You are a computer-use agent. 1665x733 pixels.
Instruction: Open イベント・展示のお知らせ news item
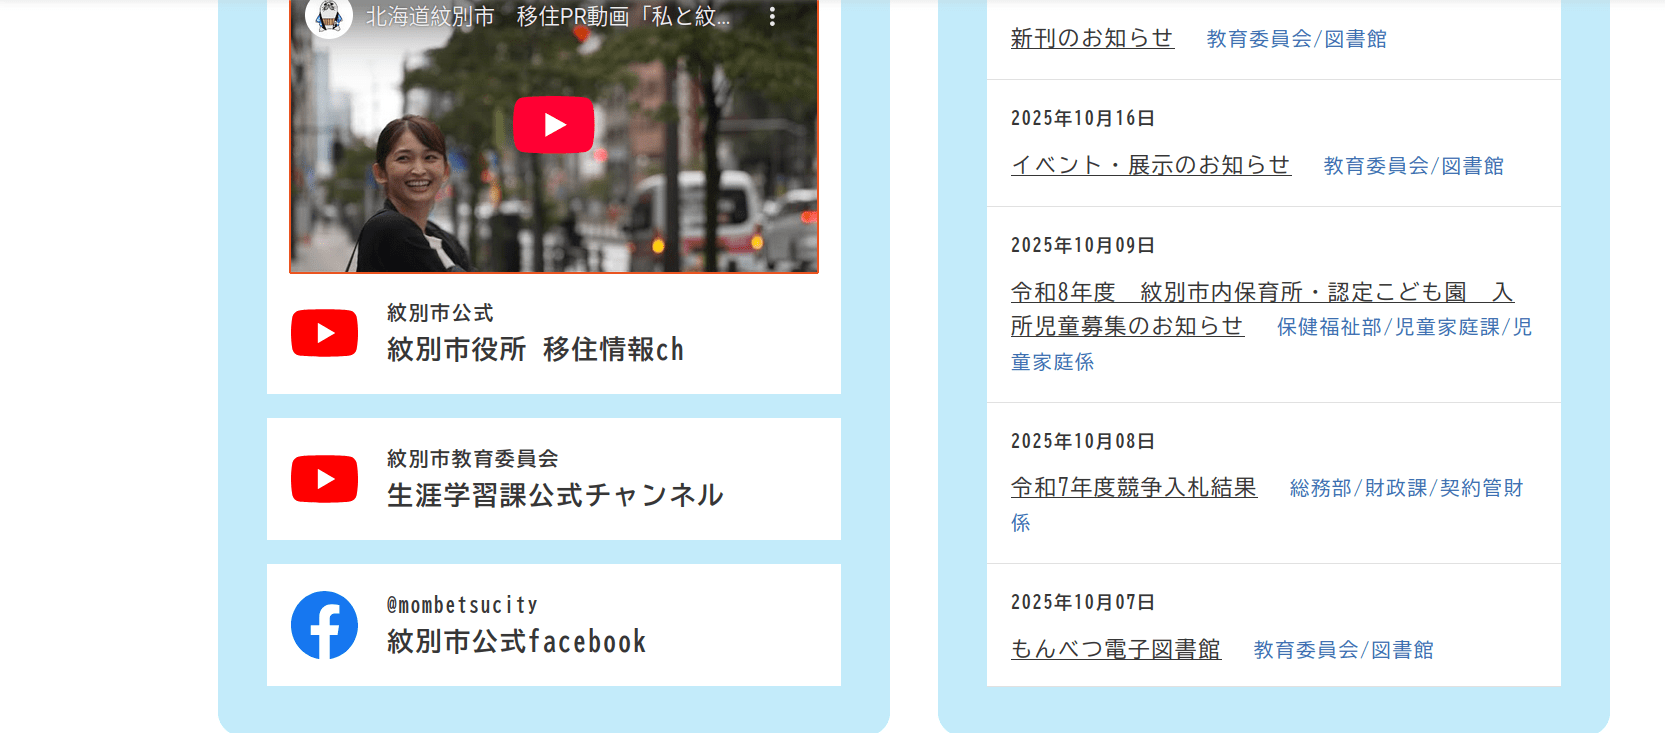click(1150, 165)
